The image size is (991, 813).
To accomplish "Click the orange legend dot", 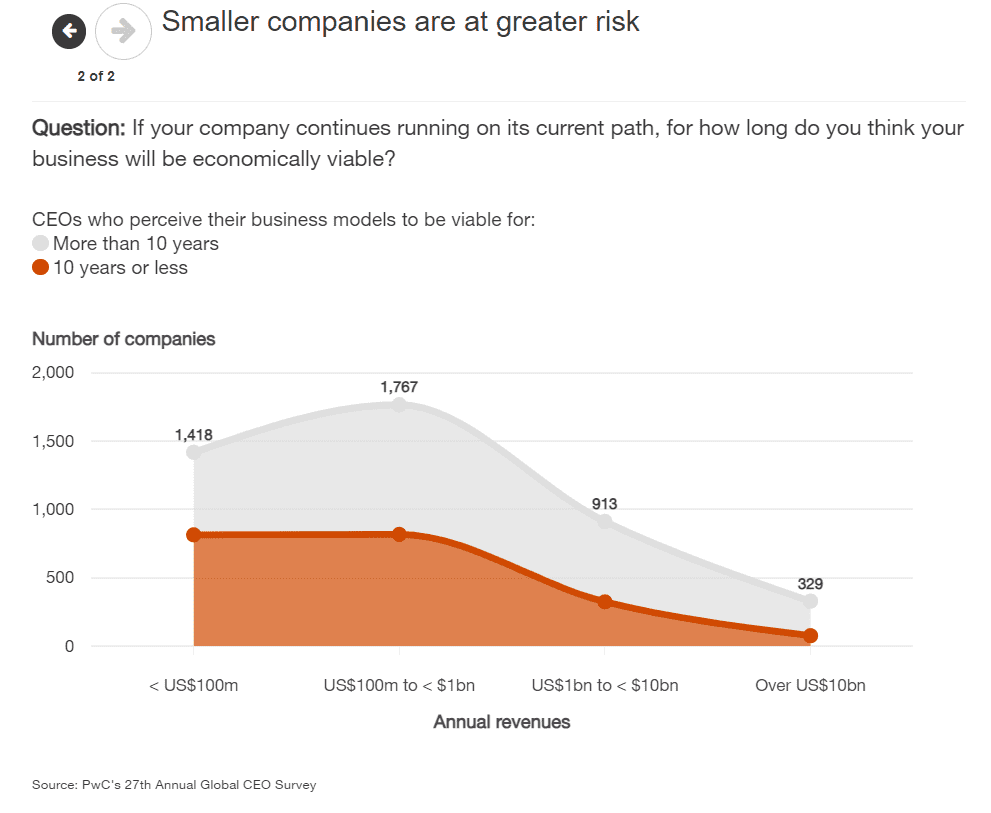I will pyautogui.click(x=41, y=267).
